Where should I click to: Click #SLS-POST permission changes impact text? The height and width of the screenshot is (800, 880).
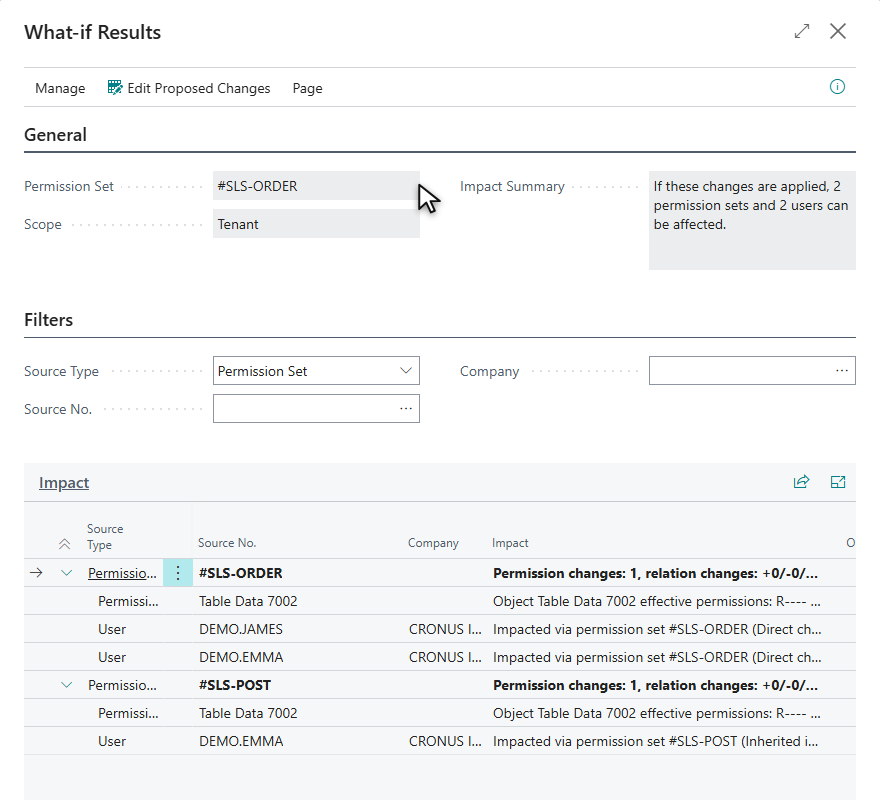[656, 685]
